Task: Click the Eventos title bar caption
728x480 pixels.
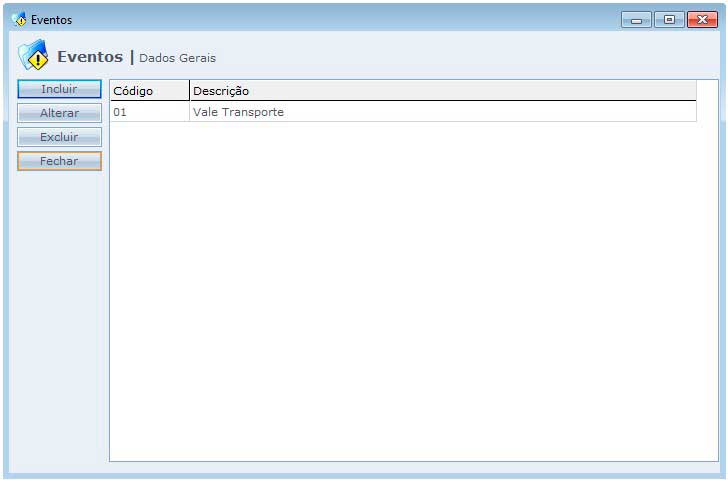Action: [x=52, y=20]
